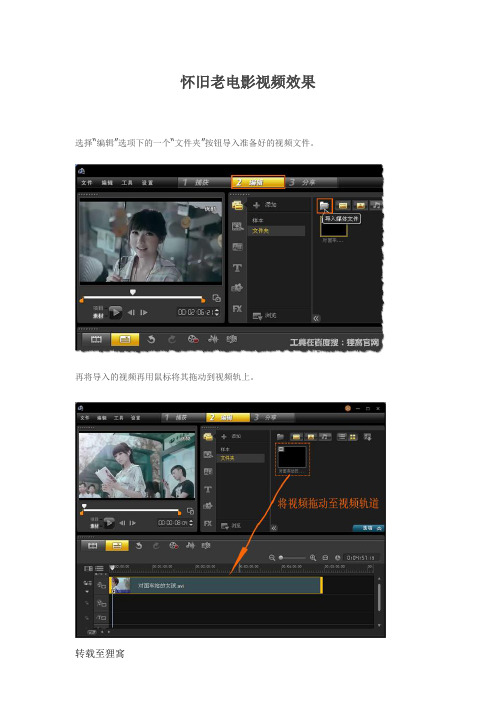Image resolution: width=496 pixels, height=702 pixels.
Task: Click the highlighted import media files folder icon
Action: point(325,205)
